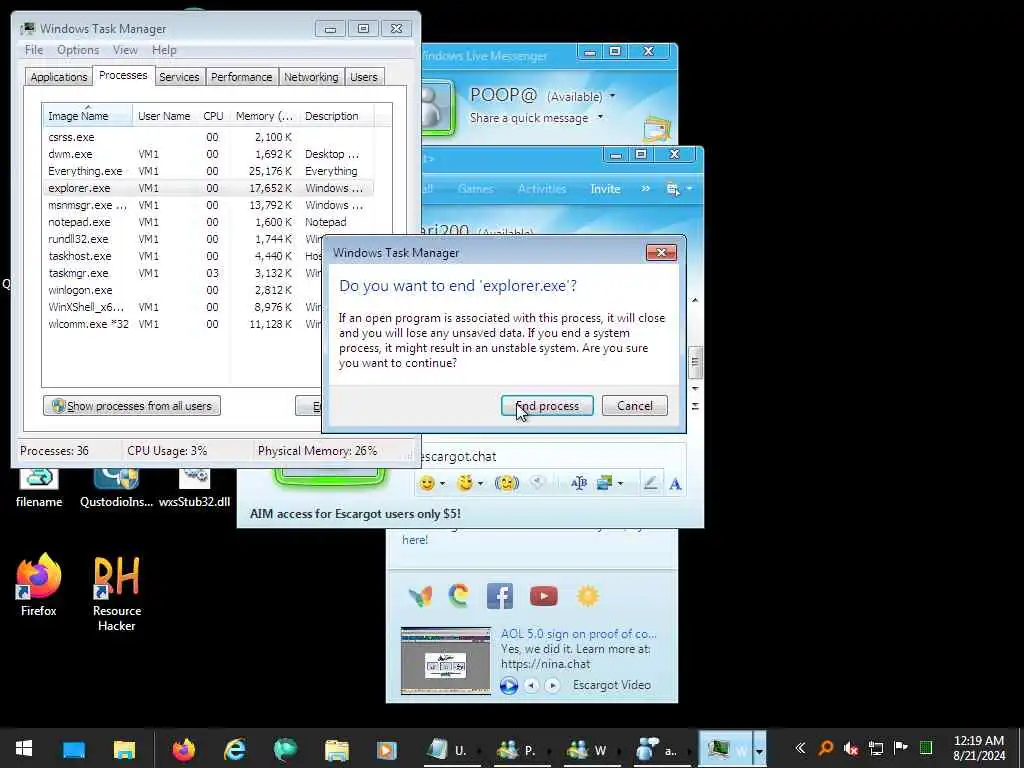Image resolution: width=1024 pixels, height=768 pixels.
Task: Open the emoticon picker dropdown arrow
Action: 442,484
